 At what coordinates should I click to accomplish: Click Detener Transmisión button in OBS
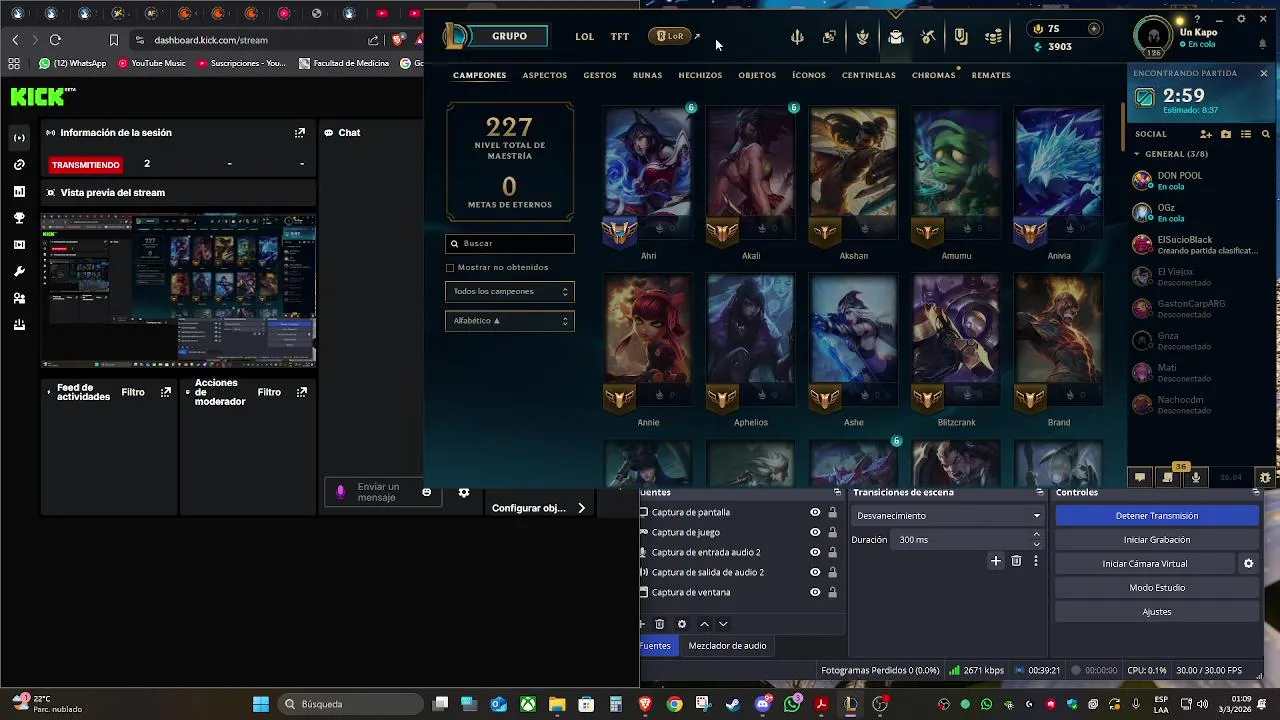point(1157,516)
